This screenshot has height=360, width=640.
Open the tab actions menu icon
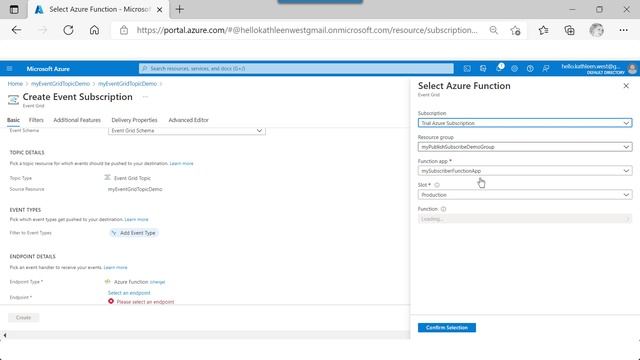pos(14,9)
